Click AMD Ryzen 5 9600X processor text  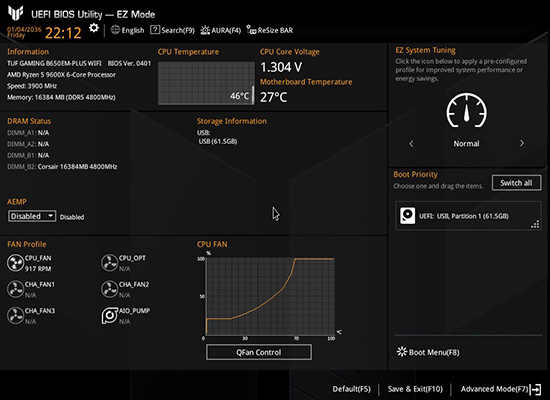[x=61, y=74]
